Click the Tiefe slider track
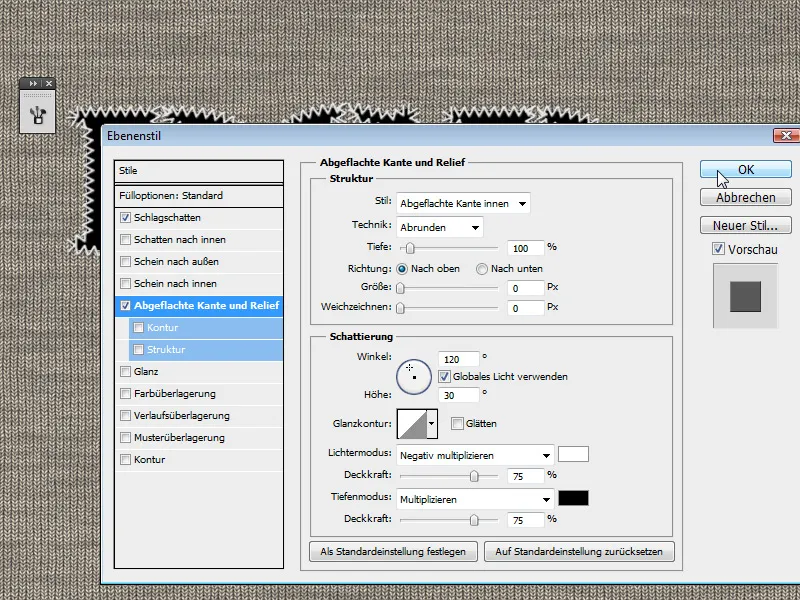Viewport: 800px width, 600px height. tap(448, 248)
